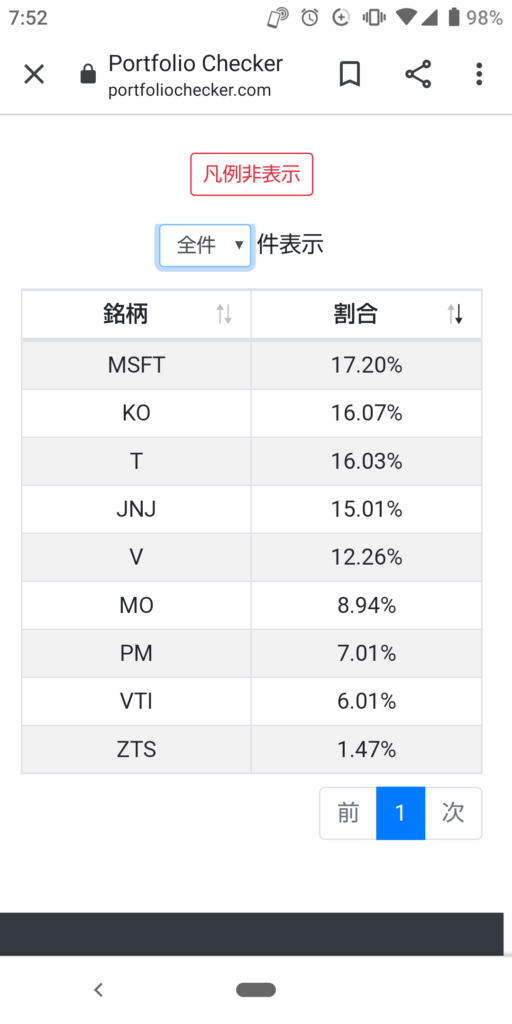Sort table by 割合 column arrows
This screenshot has width=512, height=1024.
coord(455,315)
